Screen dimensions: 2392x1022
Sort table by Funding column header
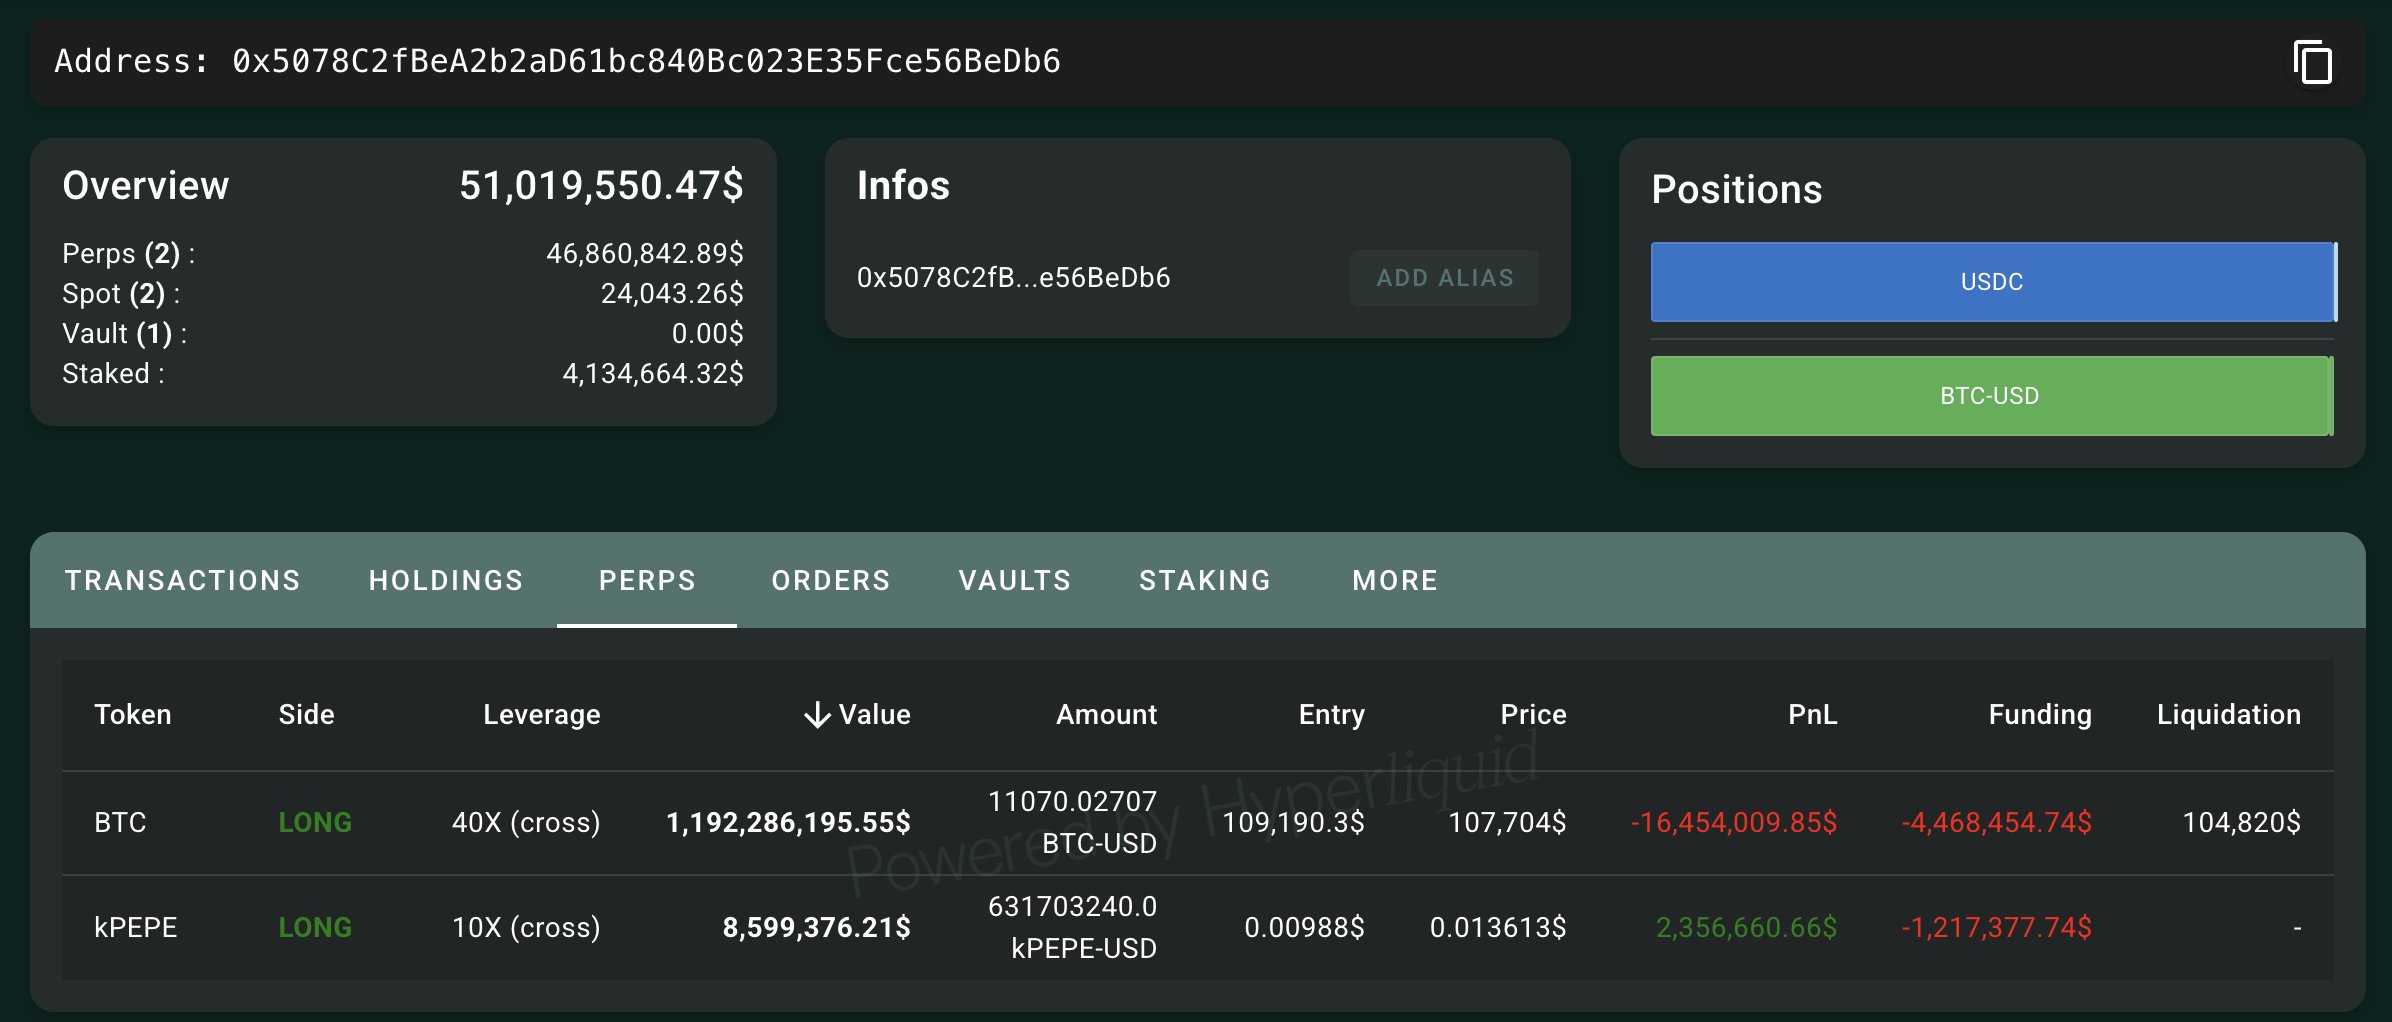click(x=2039, y=714)
